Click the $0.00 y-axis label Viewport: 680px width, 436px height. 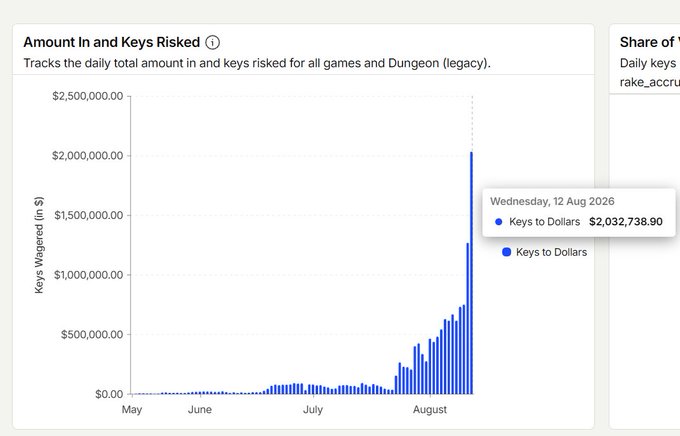point(109,394)
